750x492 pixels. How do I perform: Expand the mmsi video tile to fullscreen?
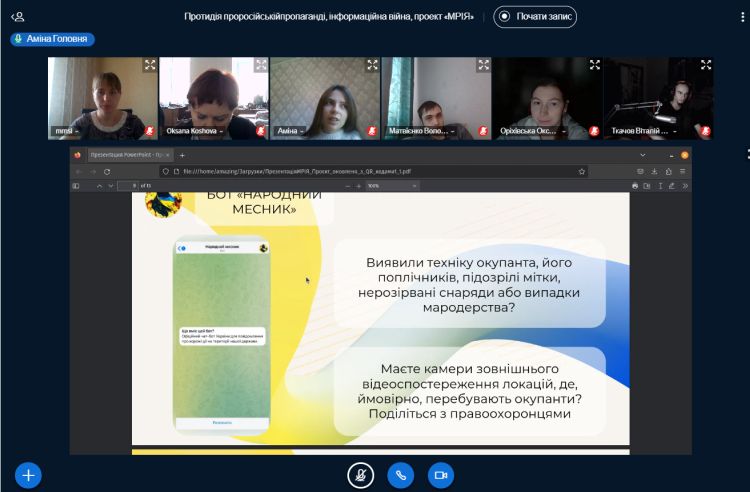point(149,65)
